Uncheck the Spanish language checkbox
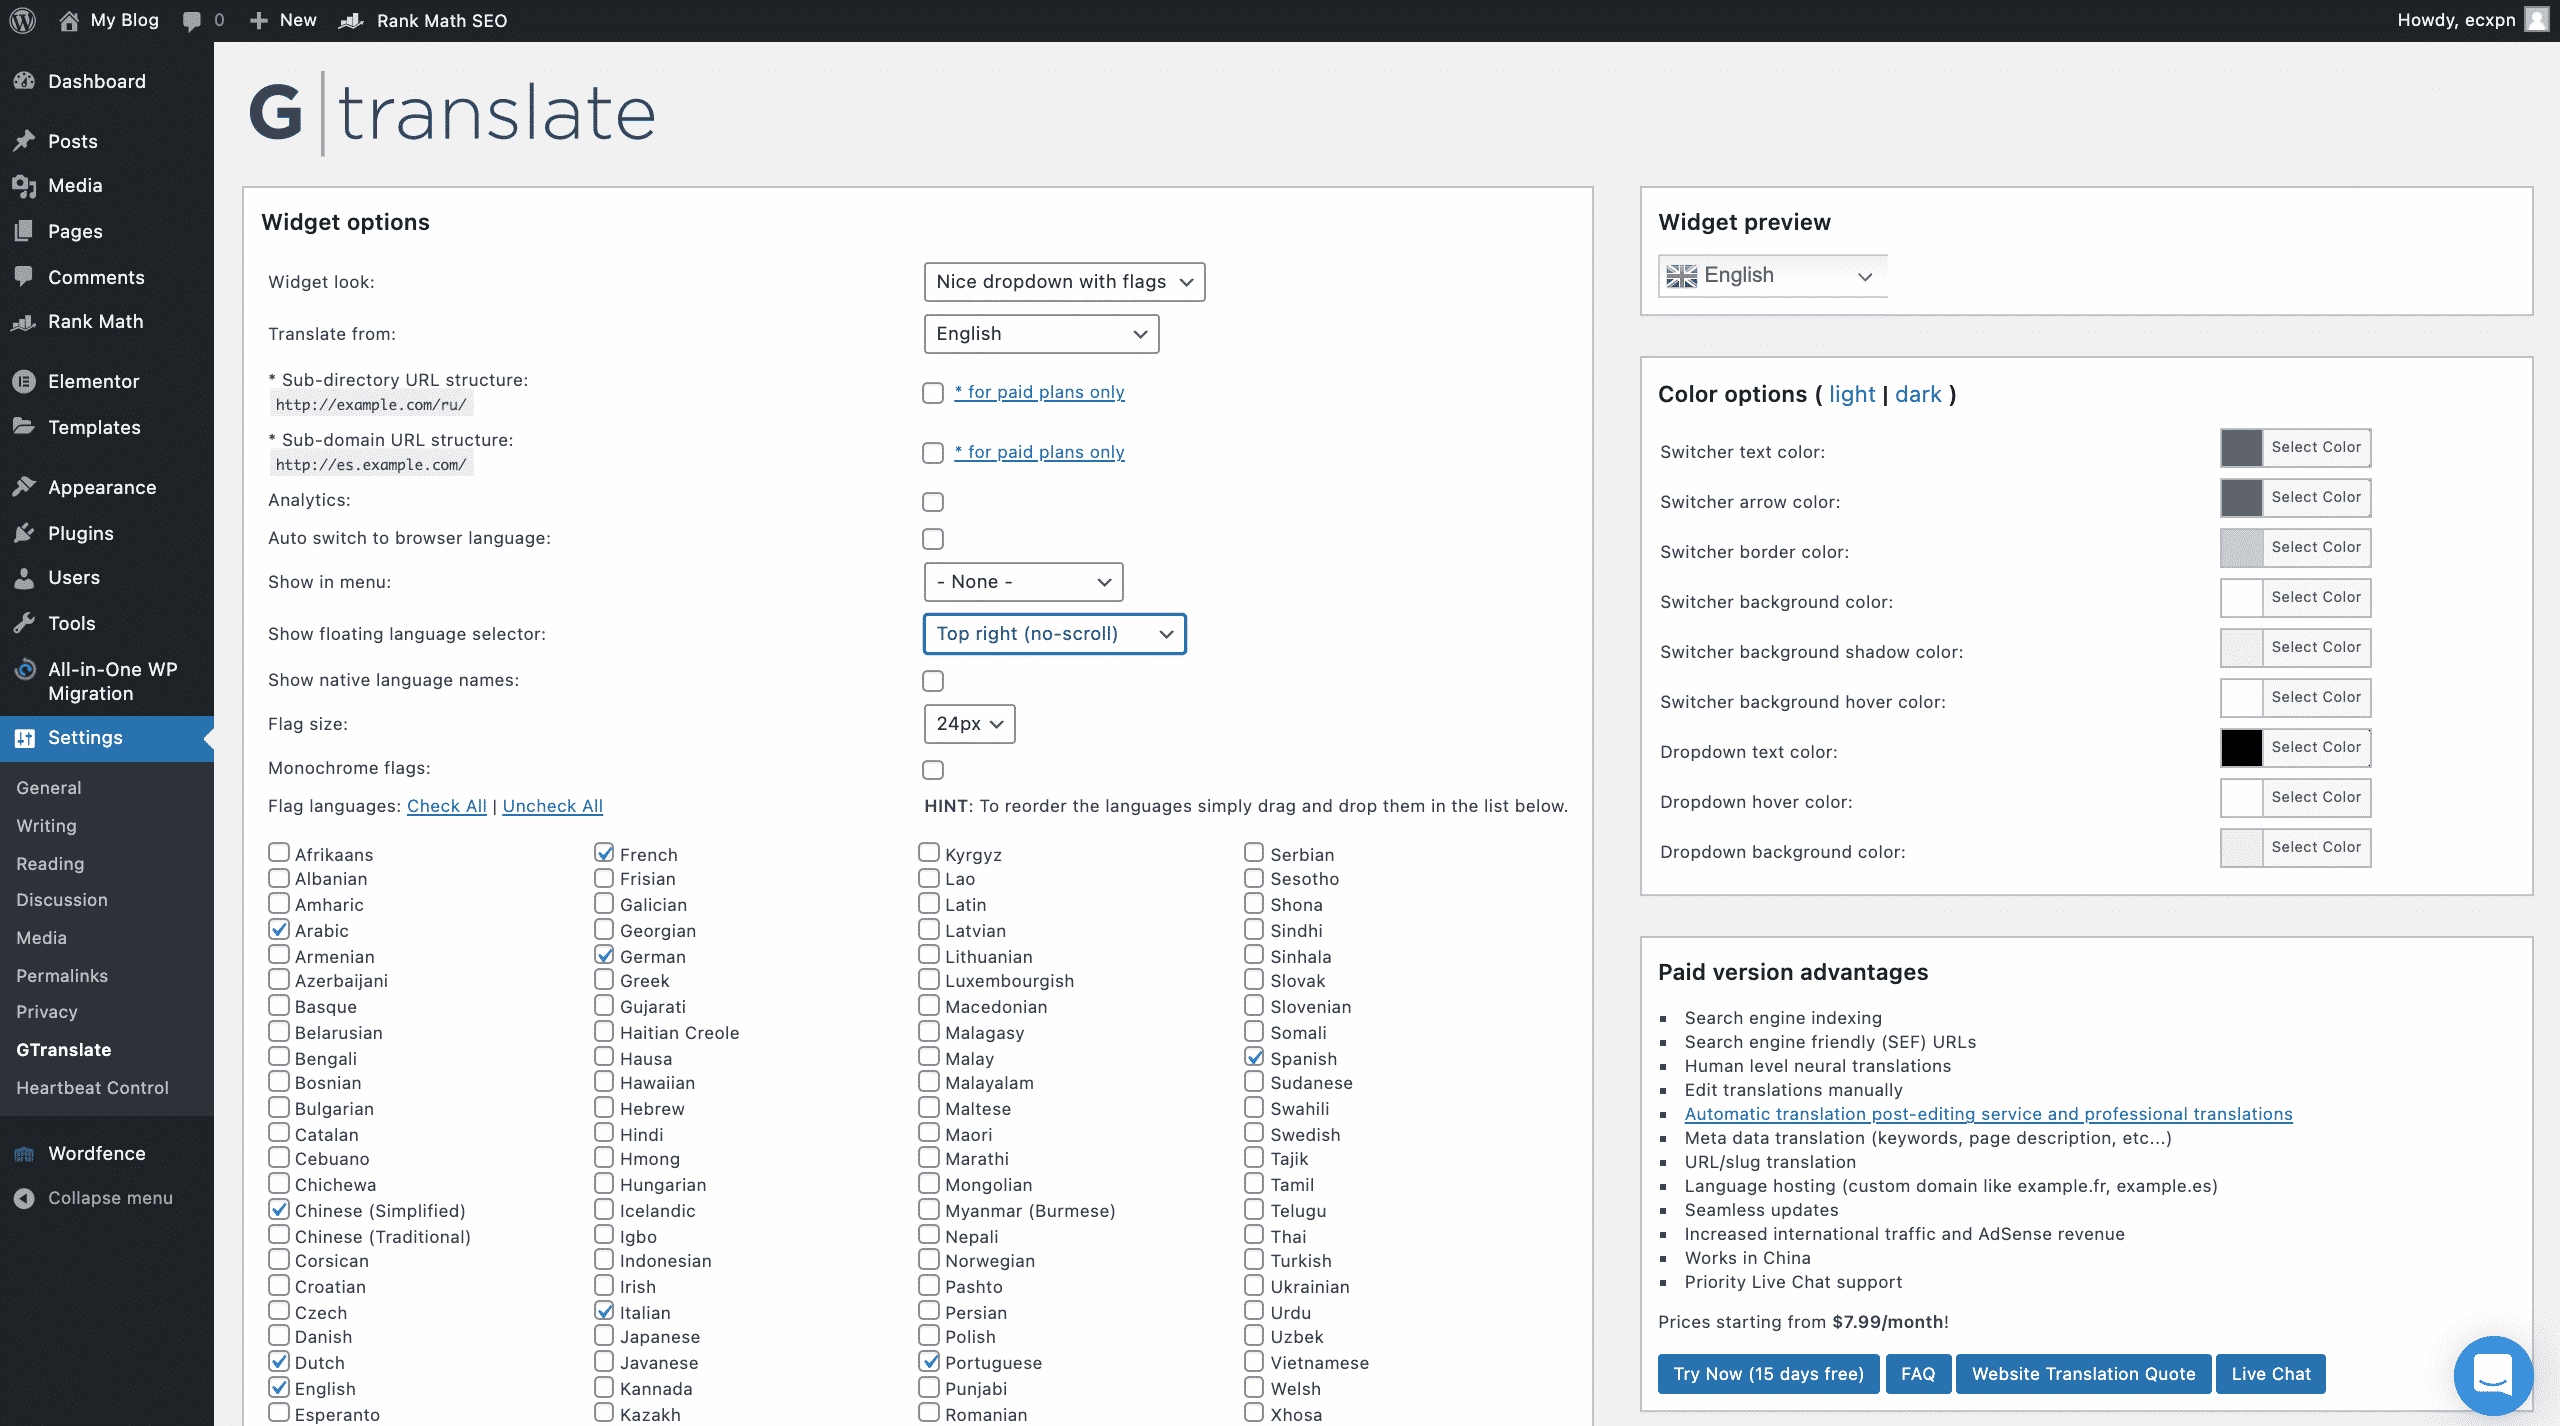2560x1426 pixels. tap(1254, 1057)
